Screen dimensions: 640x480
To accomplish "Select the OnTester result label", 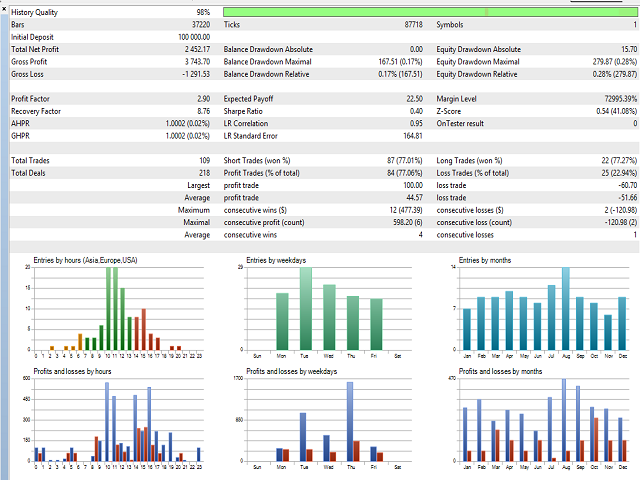I will (x=460, y=123).
